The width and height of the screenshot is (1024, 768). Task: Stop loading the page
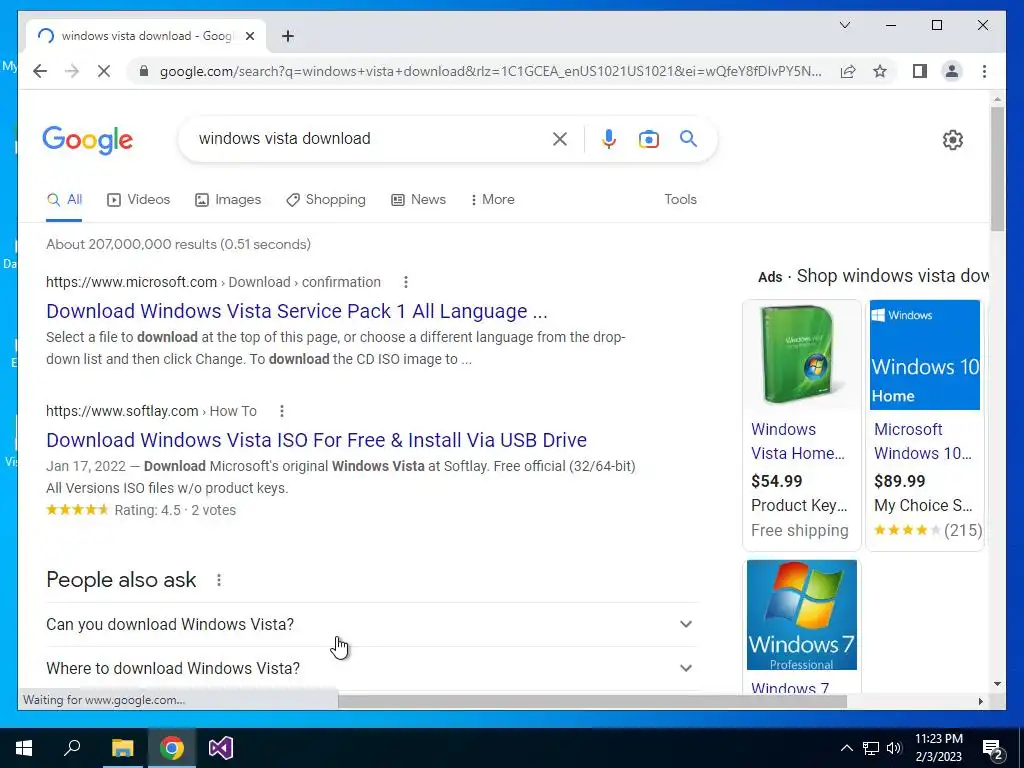click(x=104, y=71)
